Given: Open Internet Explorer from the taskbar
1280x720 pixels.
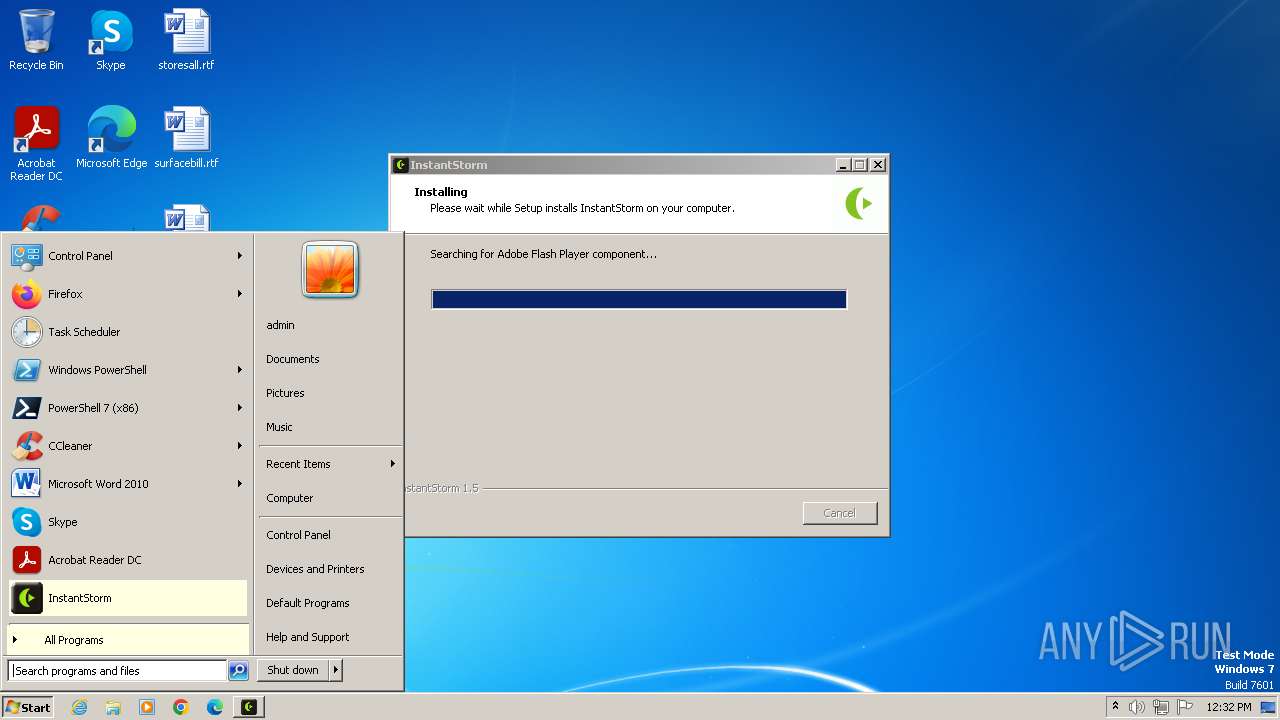Looking at the screenshot, I should [x=80, y=707].
